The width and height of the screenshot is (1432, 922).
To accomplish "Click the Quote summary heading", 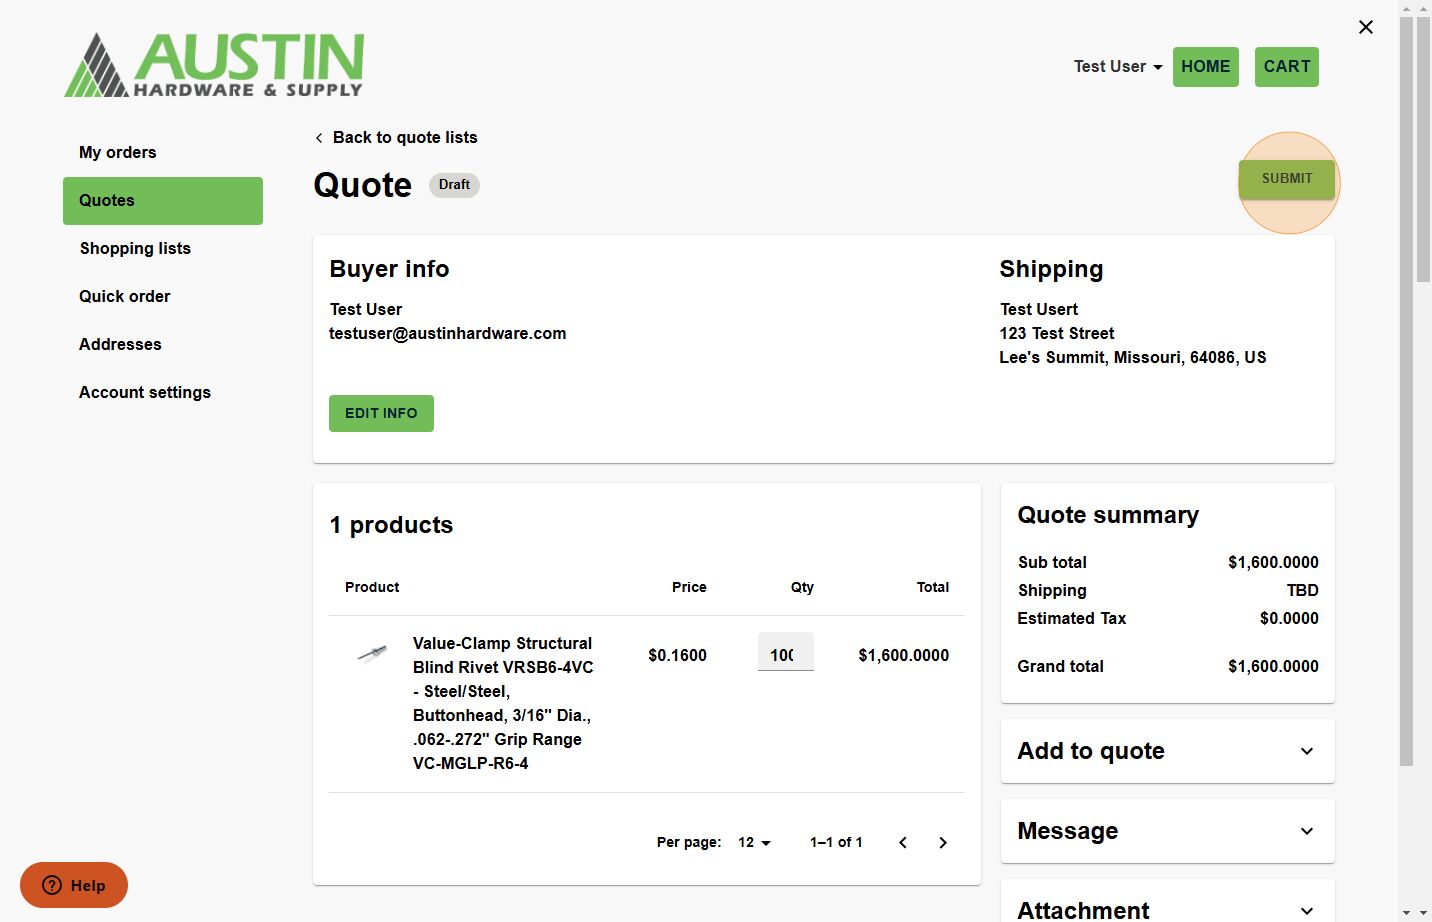I will (x=1108, y=515).
